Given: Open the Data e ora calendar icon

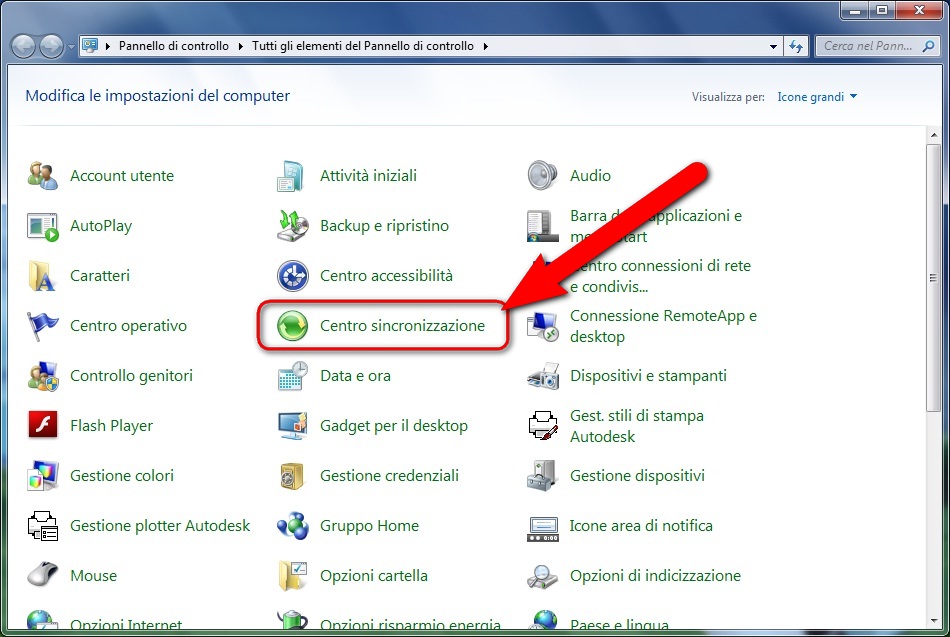Looking at the screenshot, I should tap(292, 376).
